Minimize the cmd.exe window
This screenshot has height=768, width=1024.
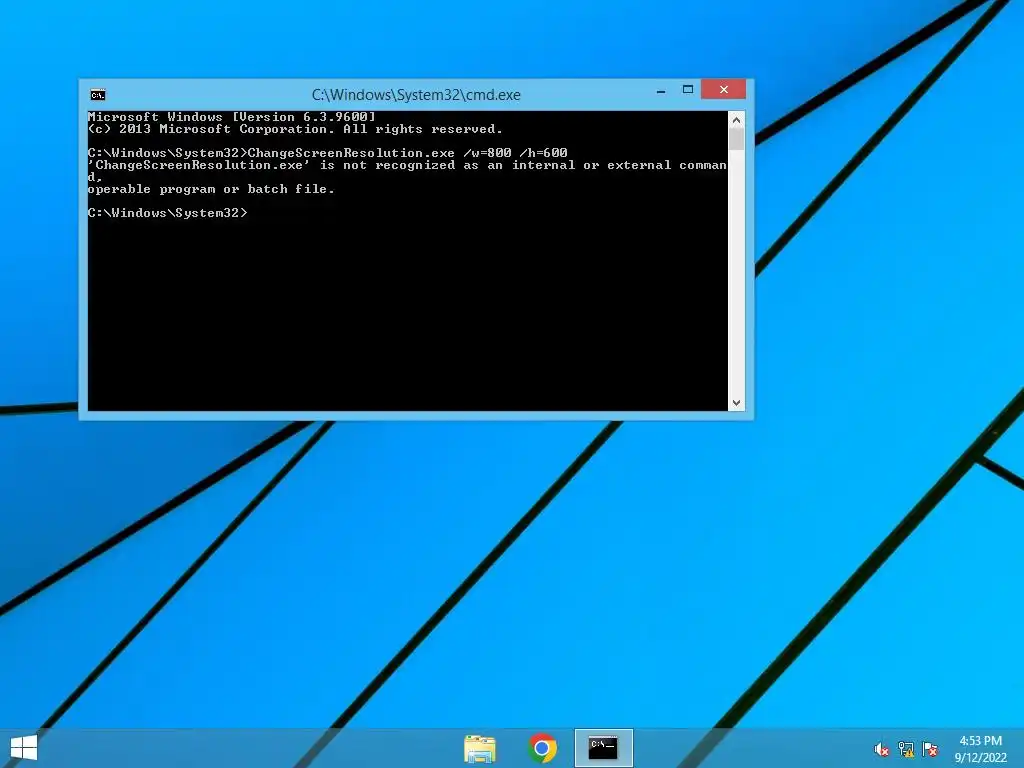click(661, 90)
